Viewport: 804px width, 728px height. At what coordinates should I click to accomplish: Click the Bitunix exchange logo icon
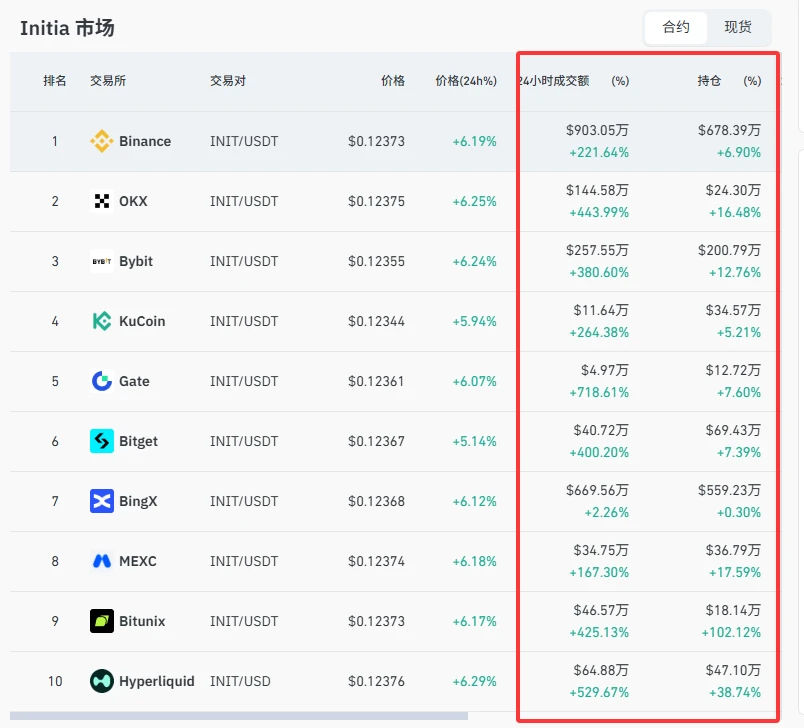102,621
